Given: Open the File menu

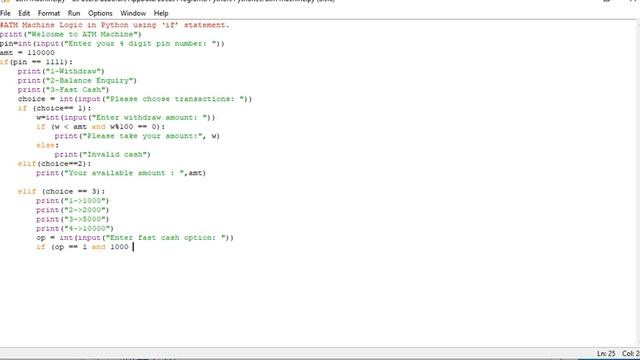Looking at the screenshot, I should (5, 13).
